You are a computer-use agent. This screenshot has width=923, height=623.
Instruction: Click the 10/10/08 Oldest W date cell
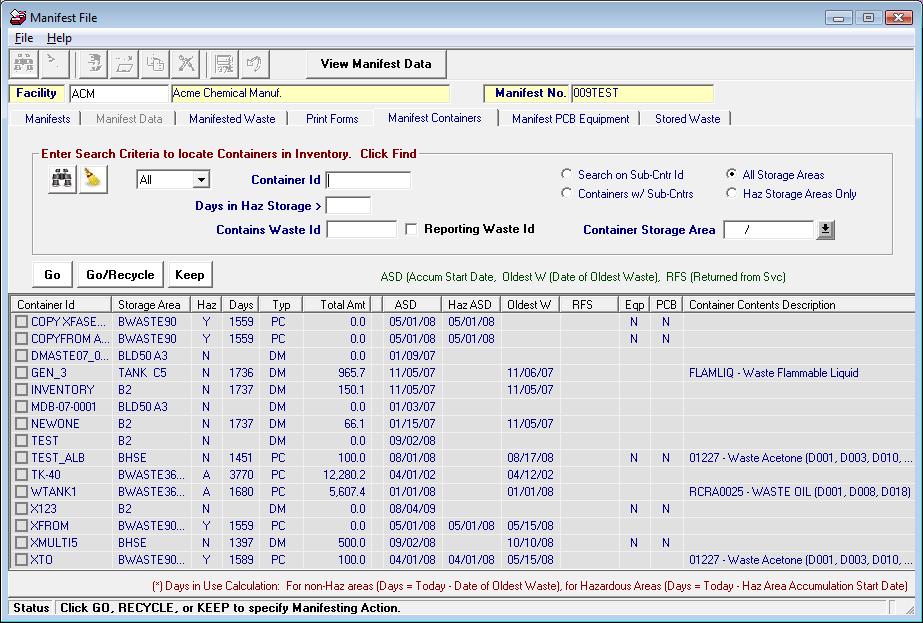tap(530, 542)
